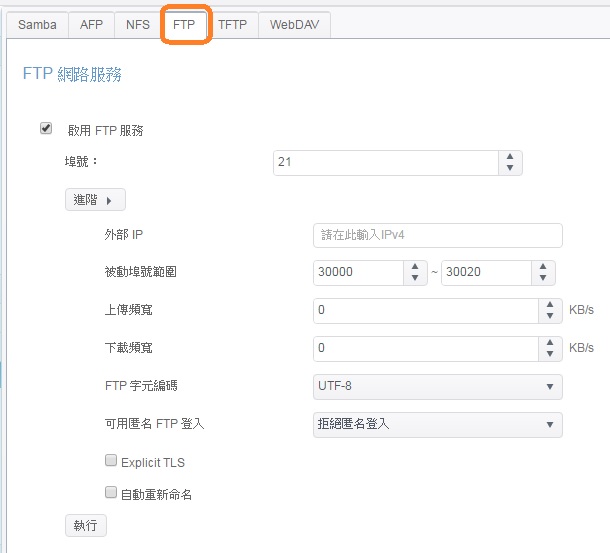Go to the TFTP tab
The image size is (610, 553).
click(233, 25)
